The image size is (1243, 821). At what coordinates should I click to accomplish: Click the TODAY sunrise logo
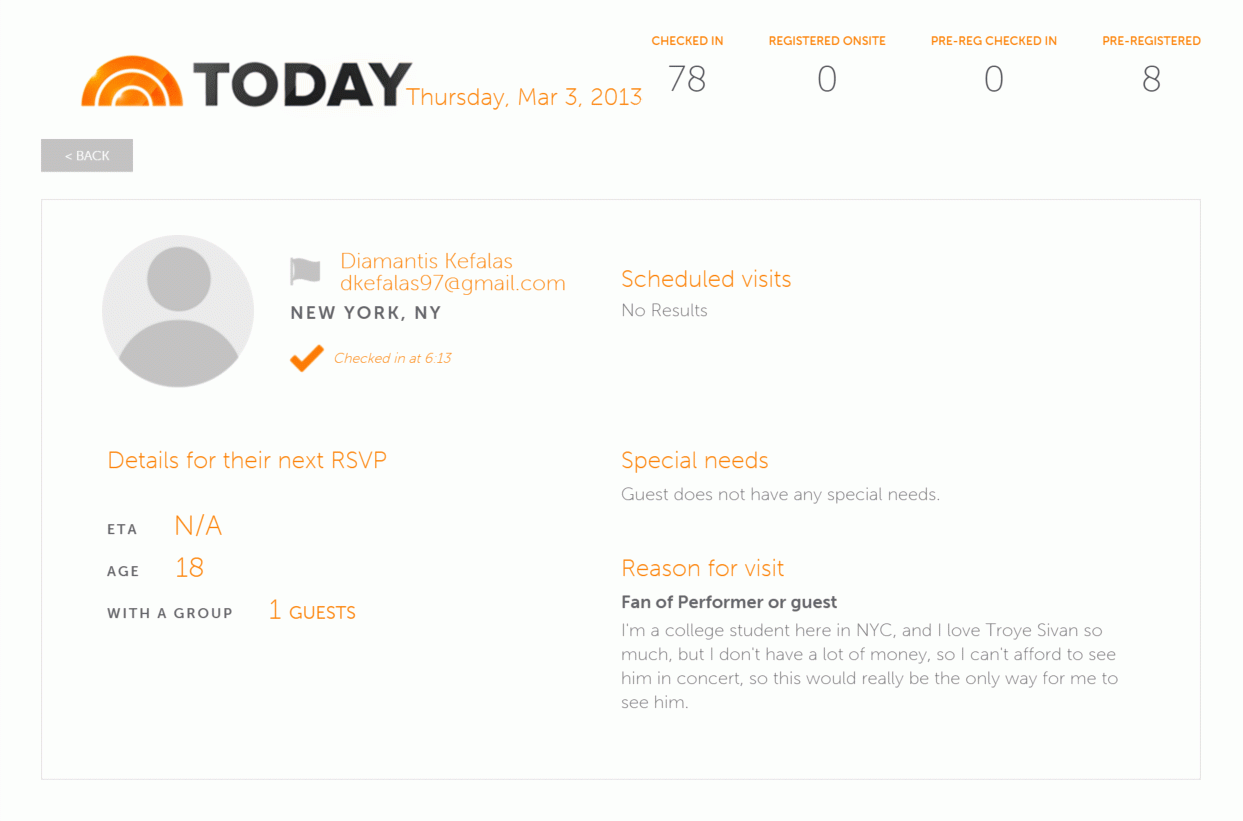coord(246,82)
